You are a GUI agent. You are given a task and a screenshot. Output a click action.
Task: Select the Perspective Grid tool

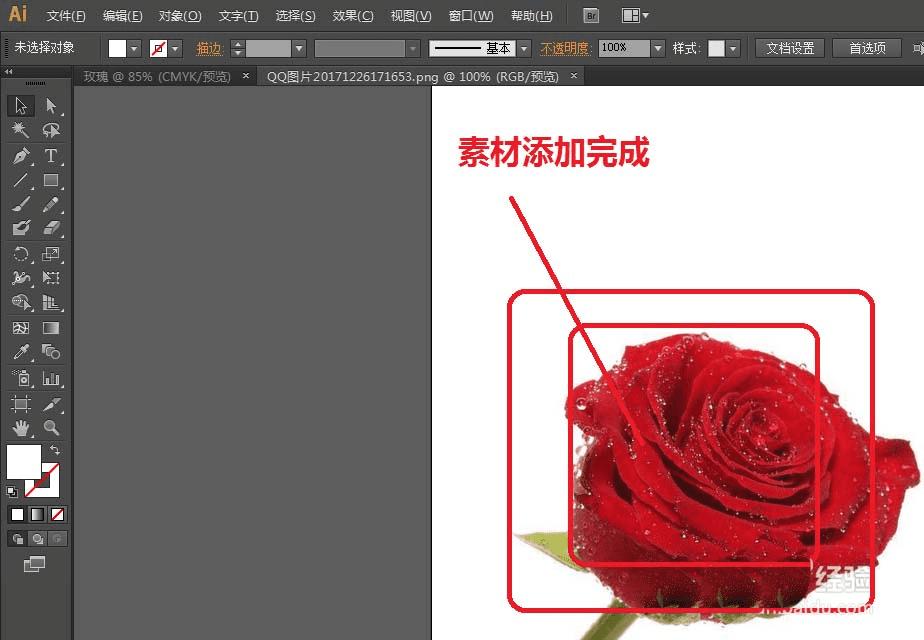click(51, 302)
